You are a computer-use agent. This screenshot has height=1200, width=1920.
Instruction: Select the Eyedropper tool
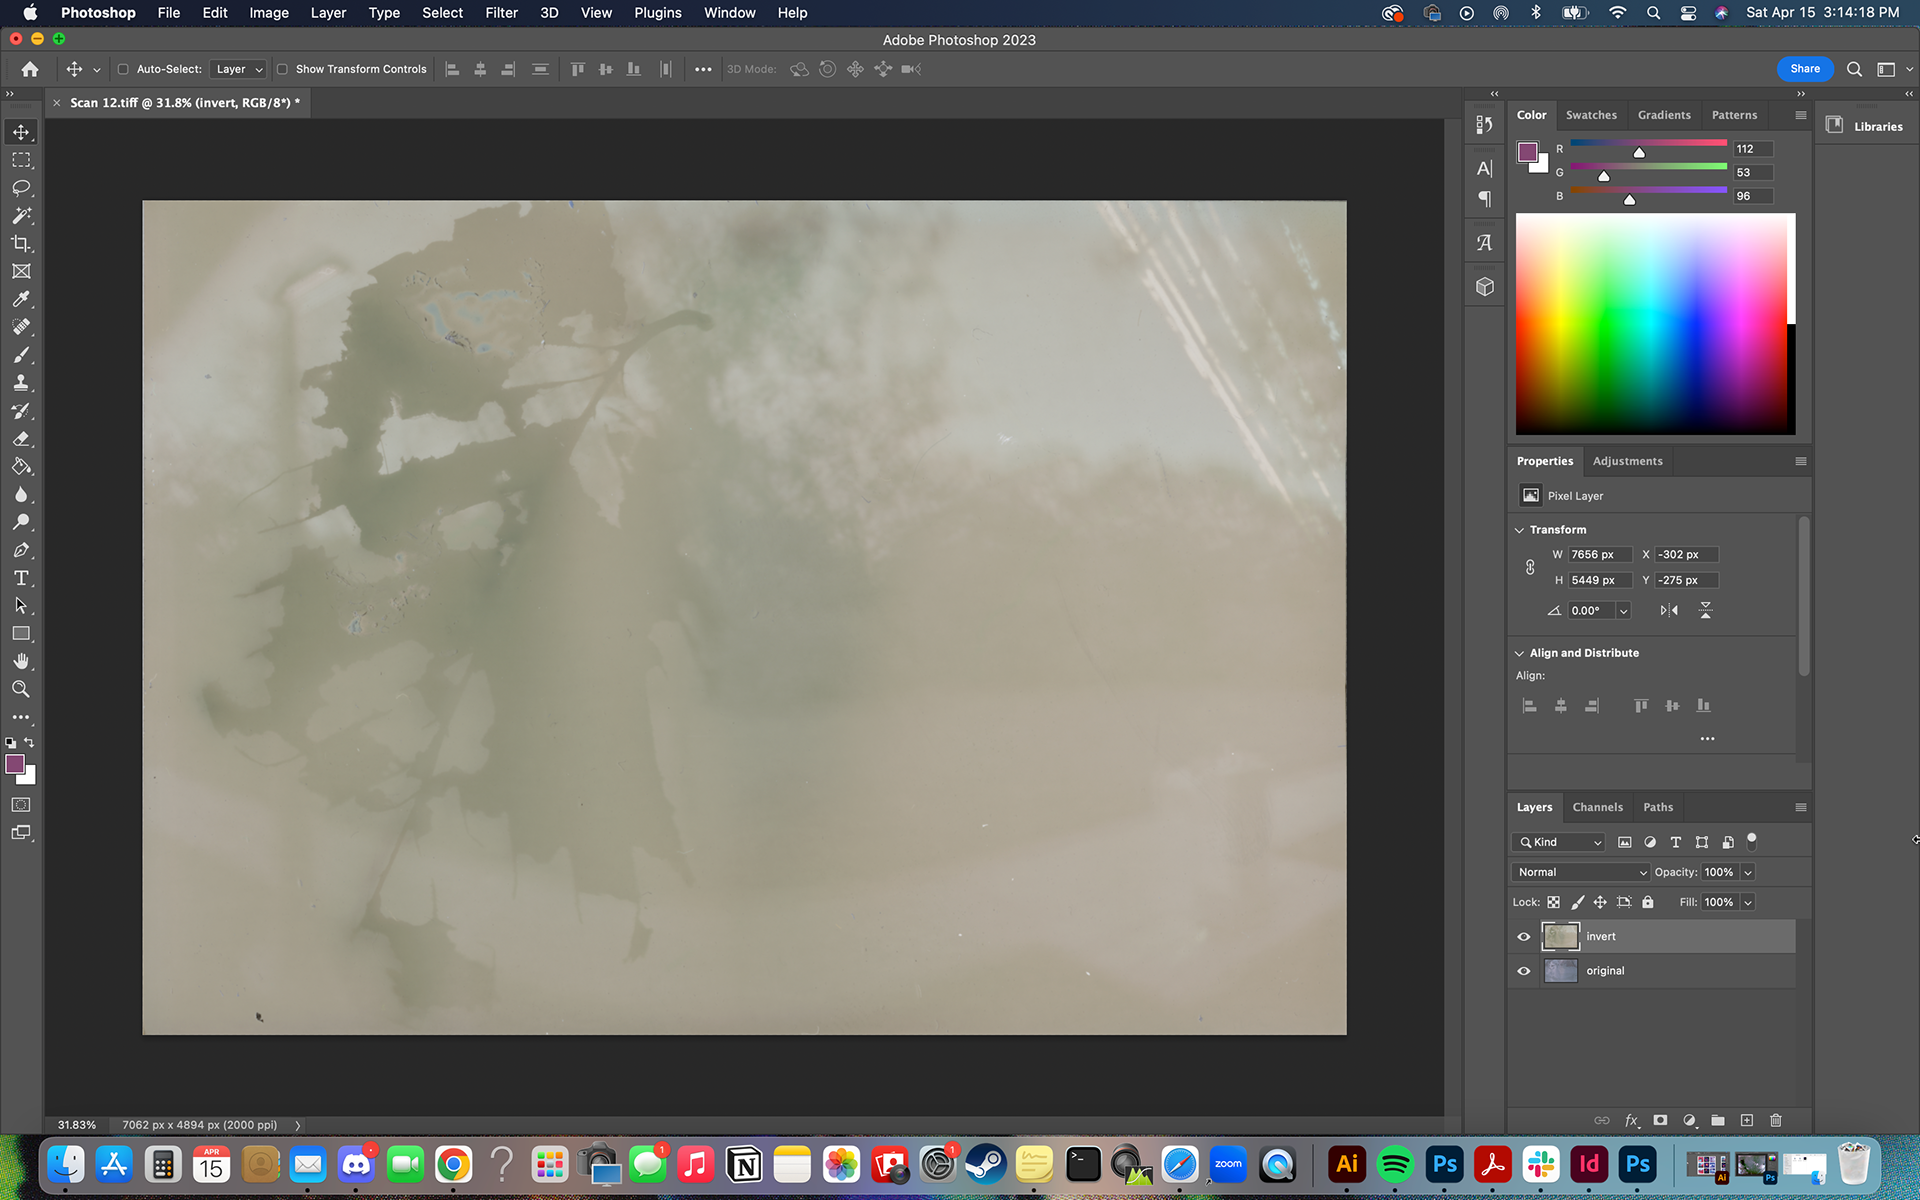click(x=21, y=299)
